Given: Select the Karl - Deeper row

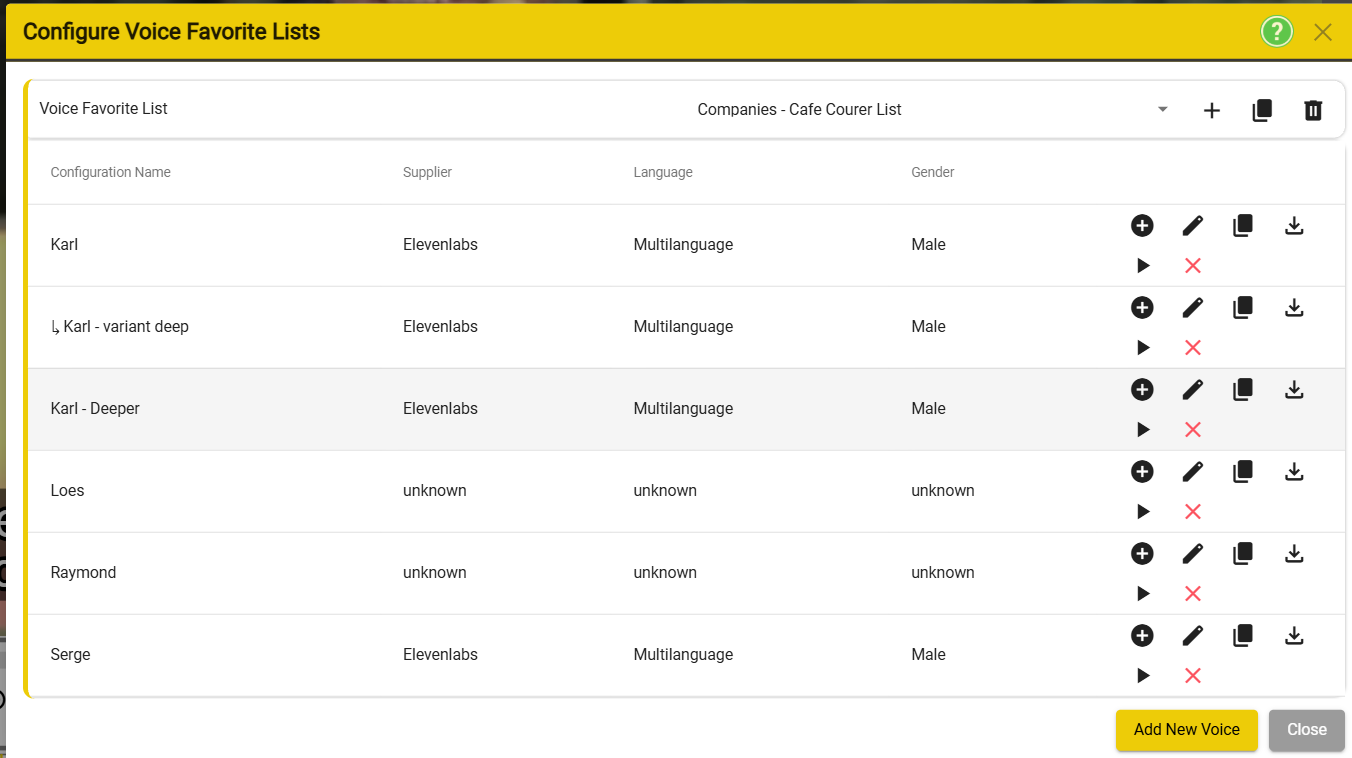Looking at the screenshot, I should 685,409.
